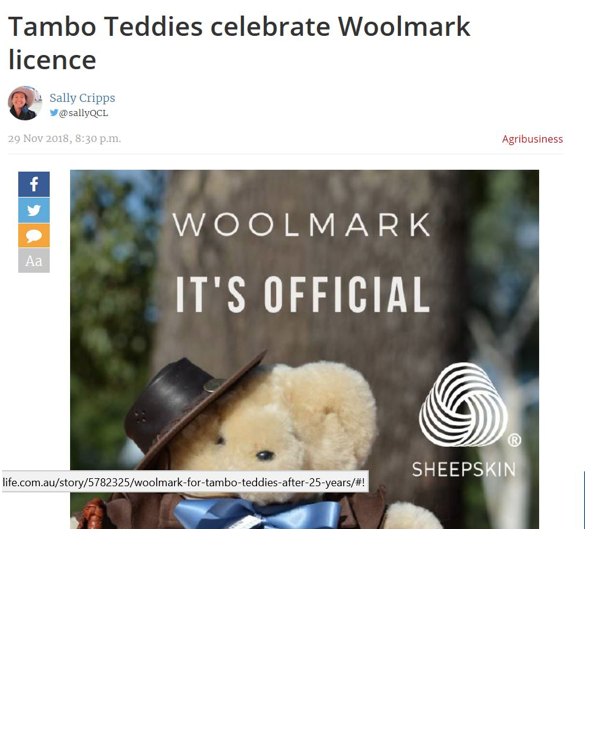
Task: Click the status bar URL tooltip
Action: 185,482
